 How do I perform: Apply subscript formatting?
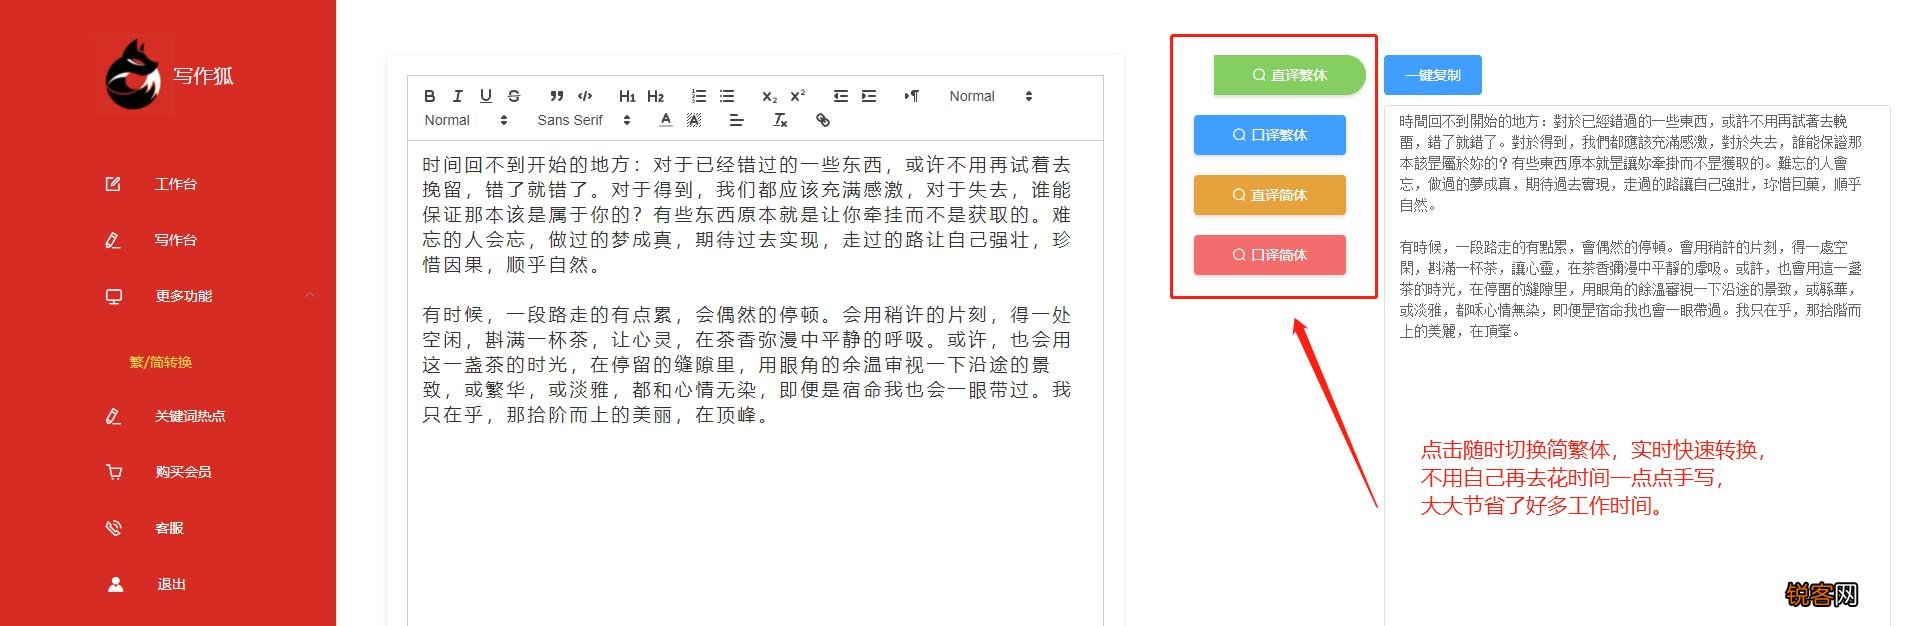coord(769,96)
